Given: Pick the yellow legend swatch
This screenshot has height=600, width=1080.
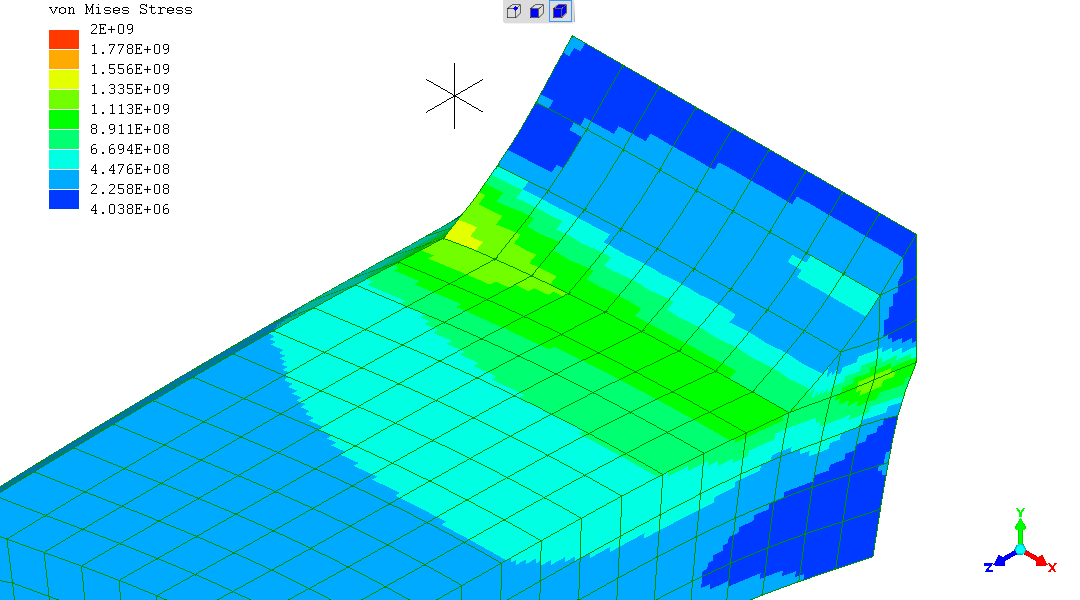Looking at the screenshot, I should pos(64,79).
